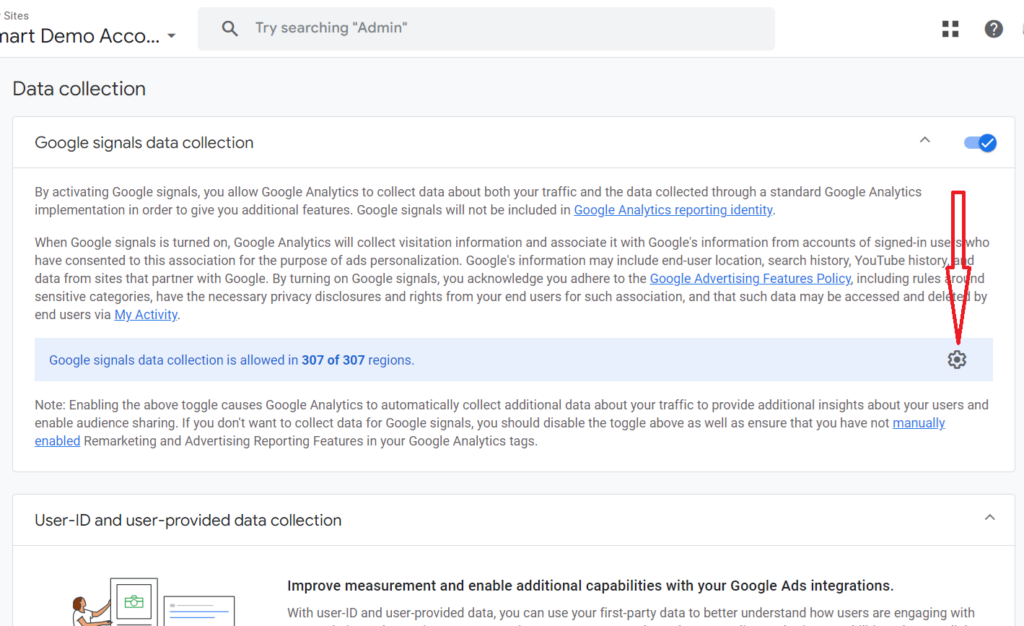Collapse User-ID and user-provided data collection section
Screen dimensions: 1024x626
coord(990,518)
